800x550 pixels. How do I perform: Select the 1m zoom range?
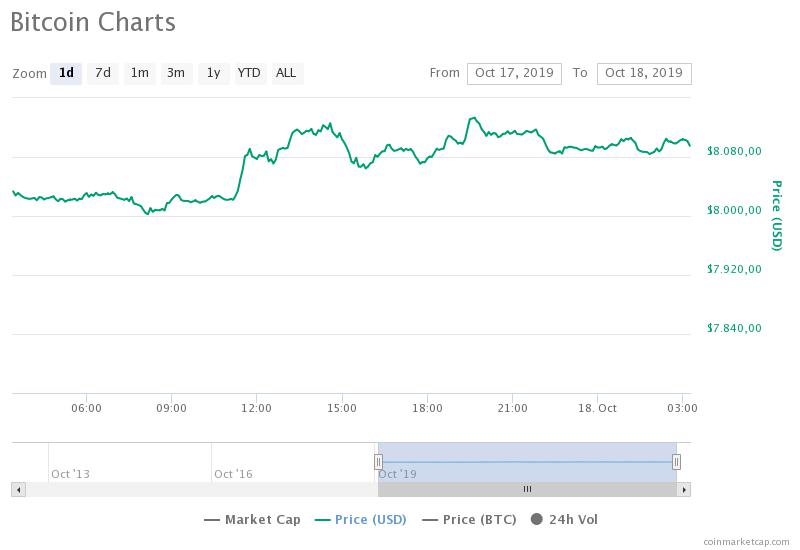pyautogui.click(x=140, y=73)
